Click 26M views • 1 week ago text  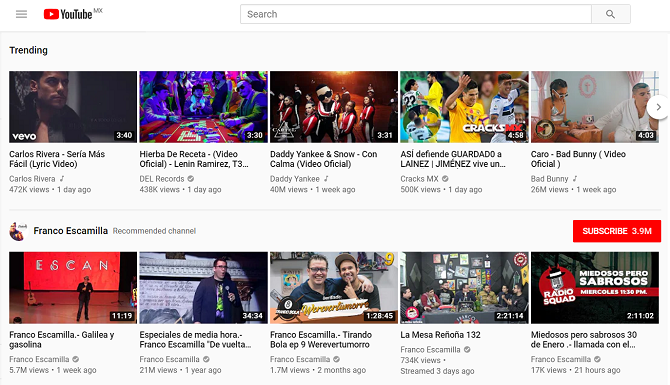(573, 189)
